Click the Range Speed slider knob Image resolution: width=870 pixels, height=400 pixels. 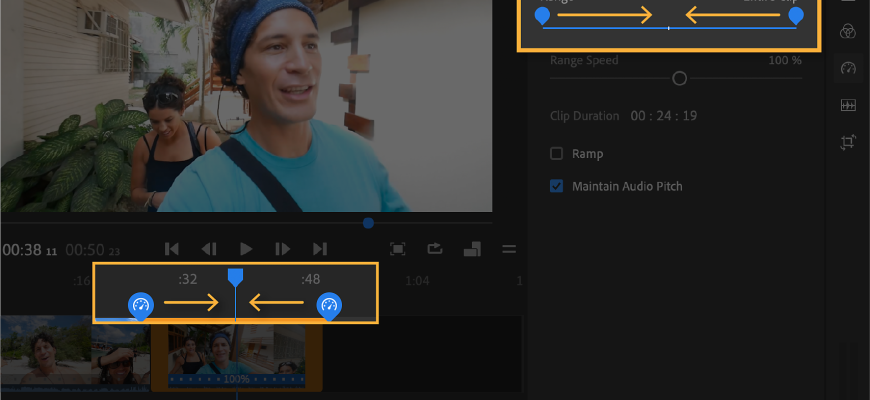[679, 78]
